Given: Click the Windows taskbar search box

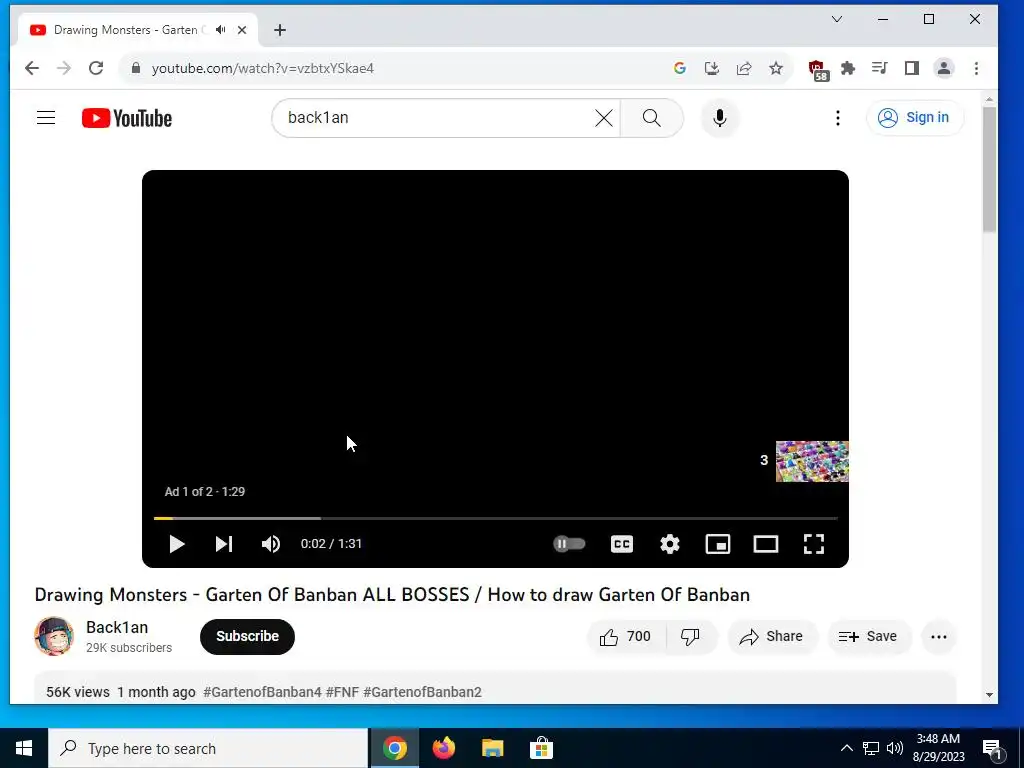Looking at the screenshot, I should coord(208,748).
